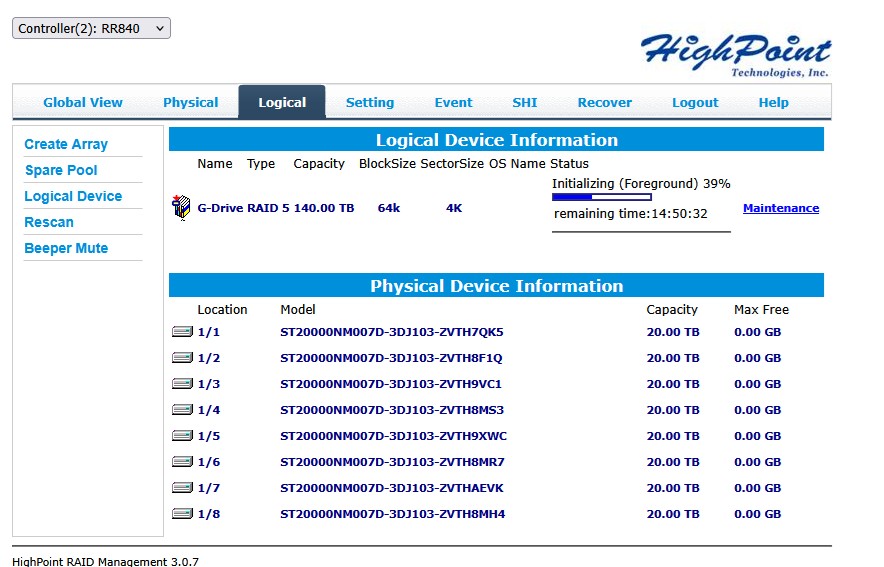This screenshot has width=884, height=567.
Task: Click the Create Array sidebar link
Action: coord(66,144)
